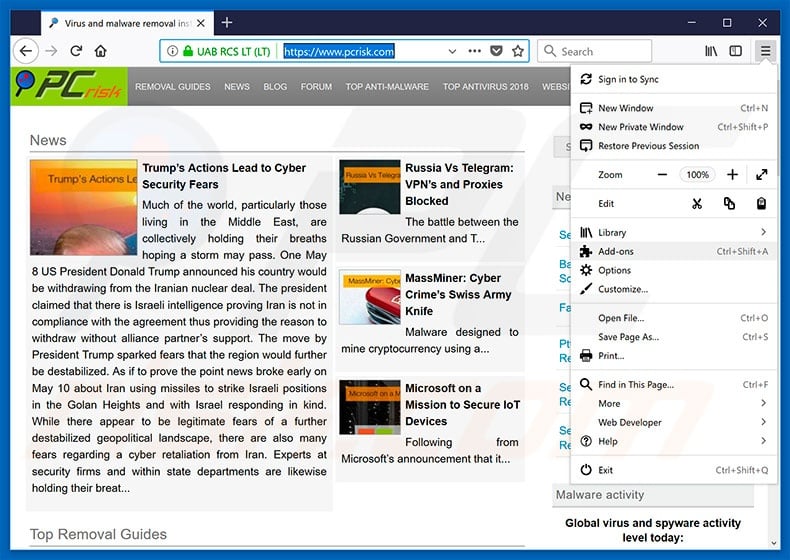790x560 pixels.
Task: Select Find in This Page...
Action: point(674,385)
